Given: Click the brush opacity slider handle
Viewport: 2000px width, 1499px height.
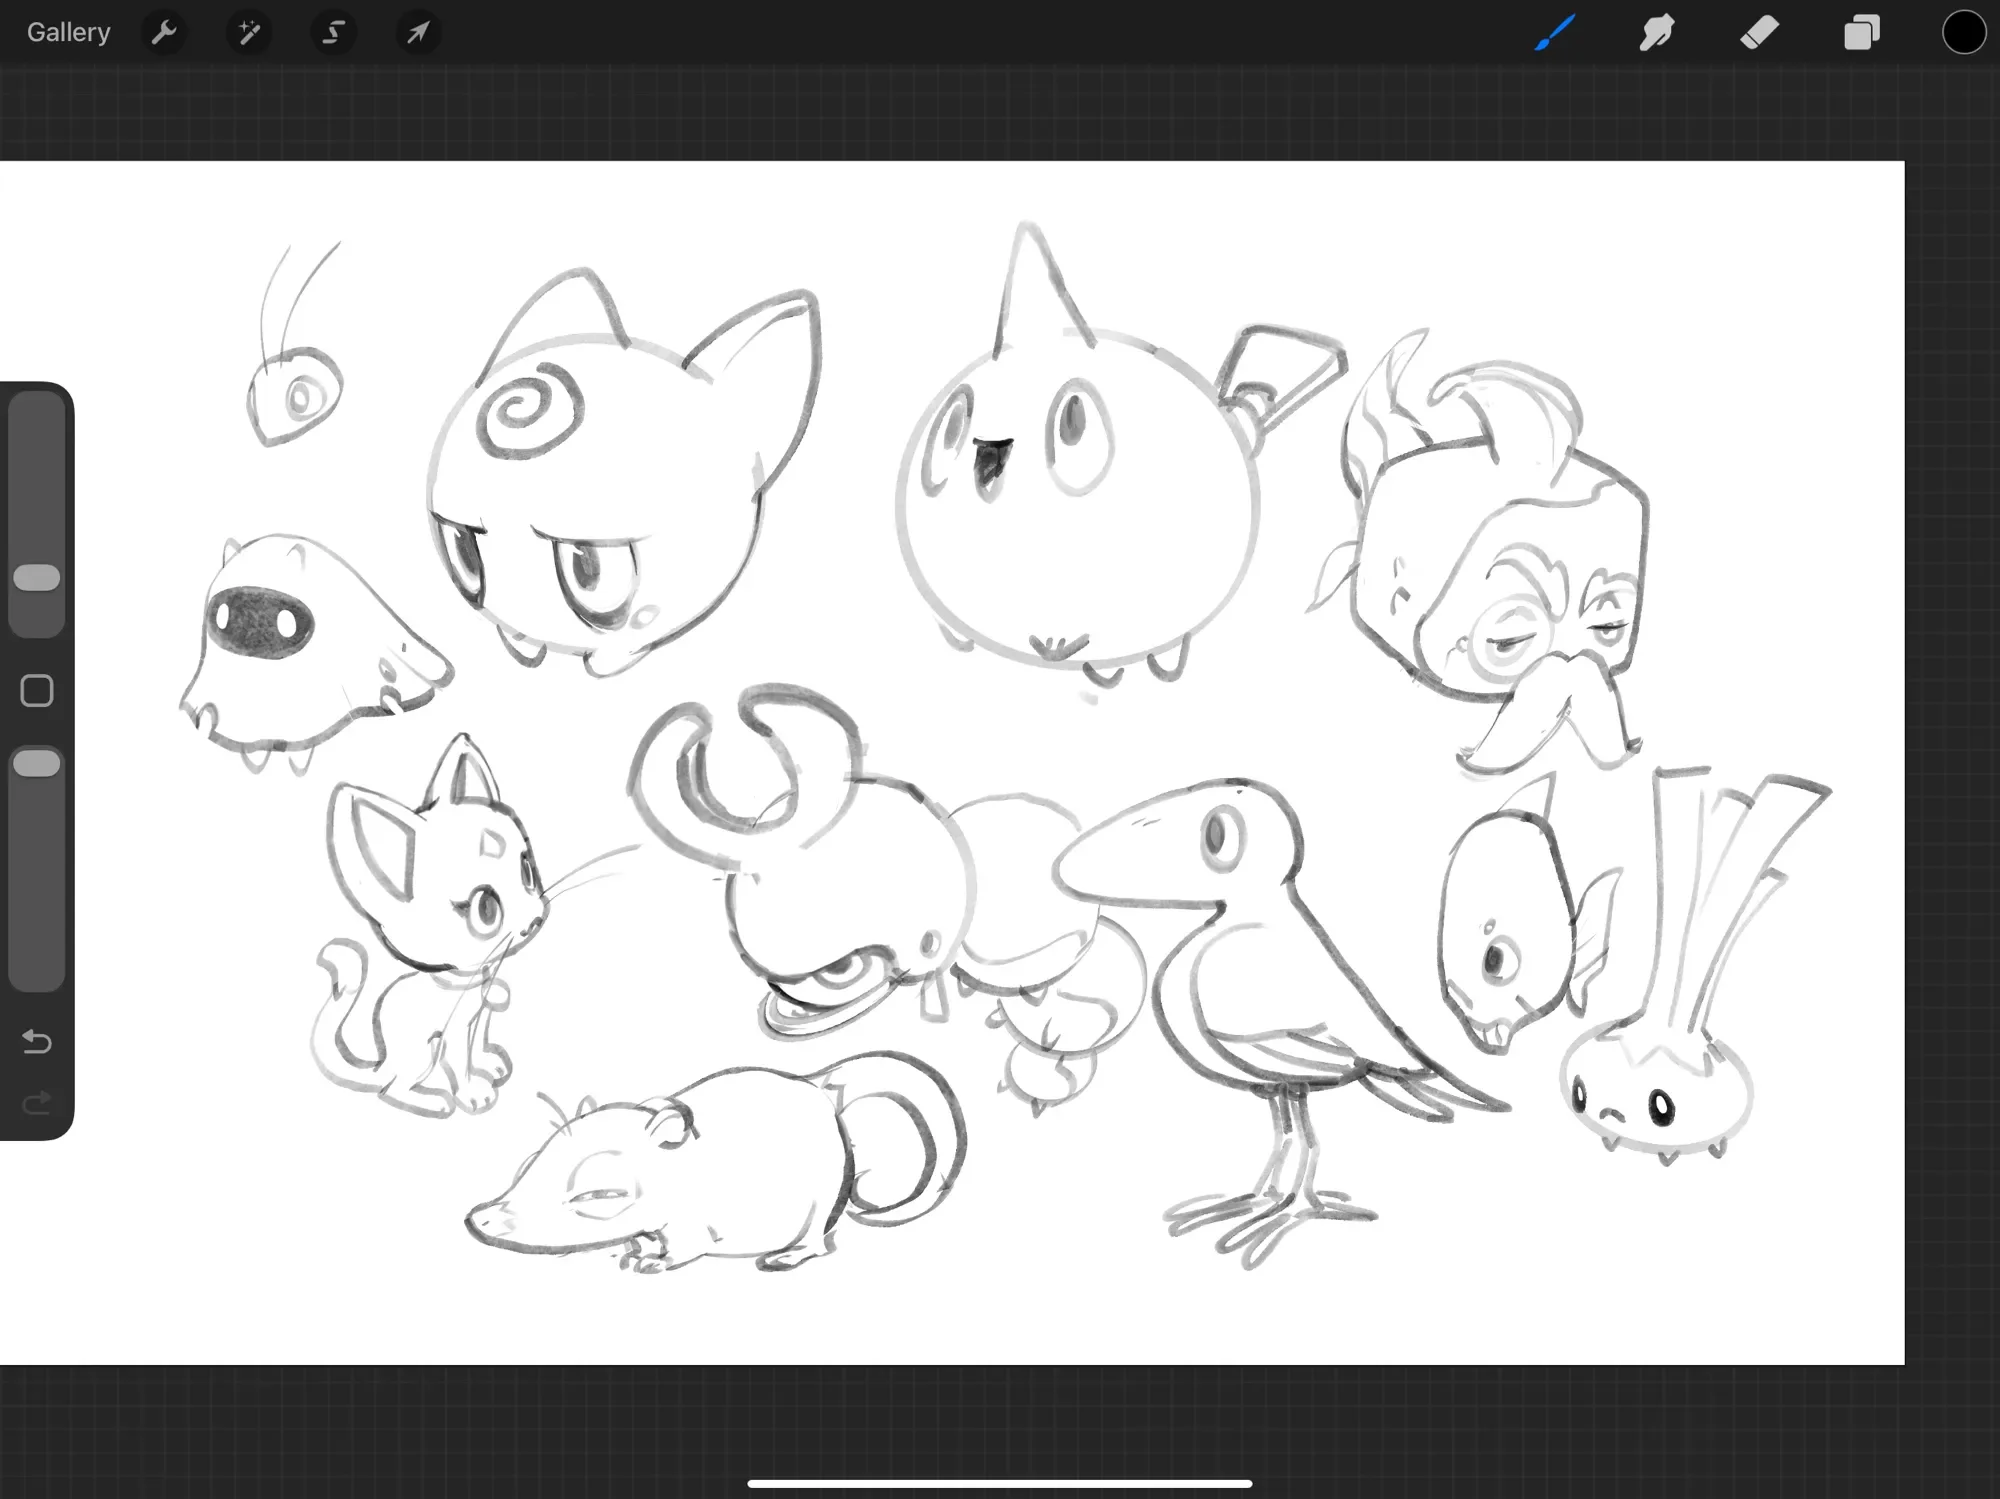Looking at the screenshot, I should pyautogui.click(x=37, y=763).
